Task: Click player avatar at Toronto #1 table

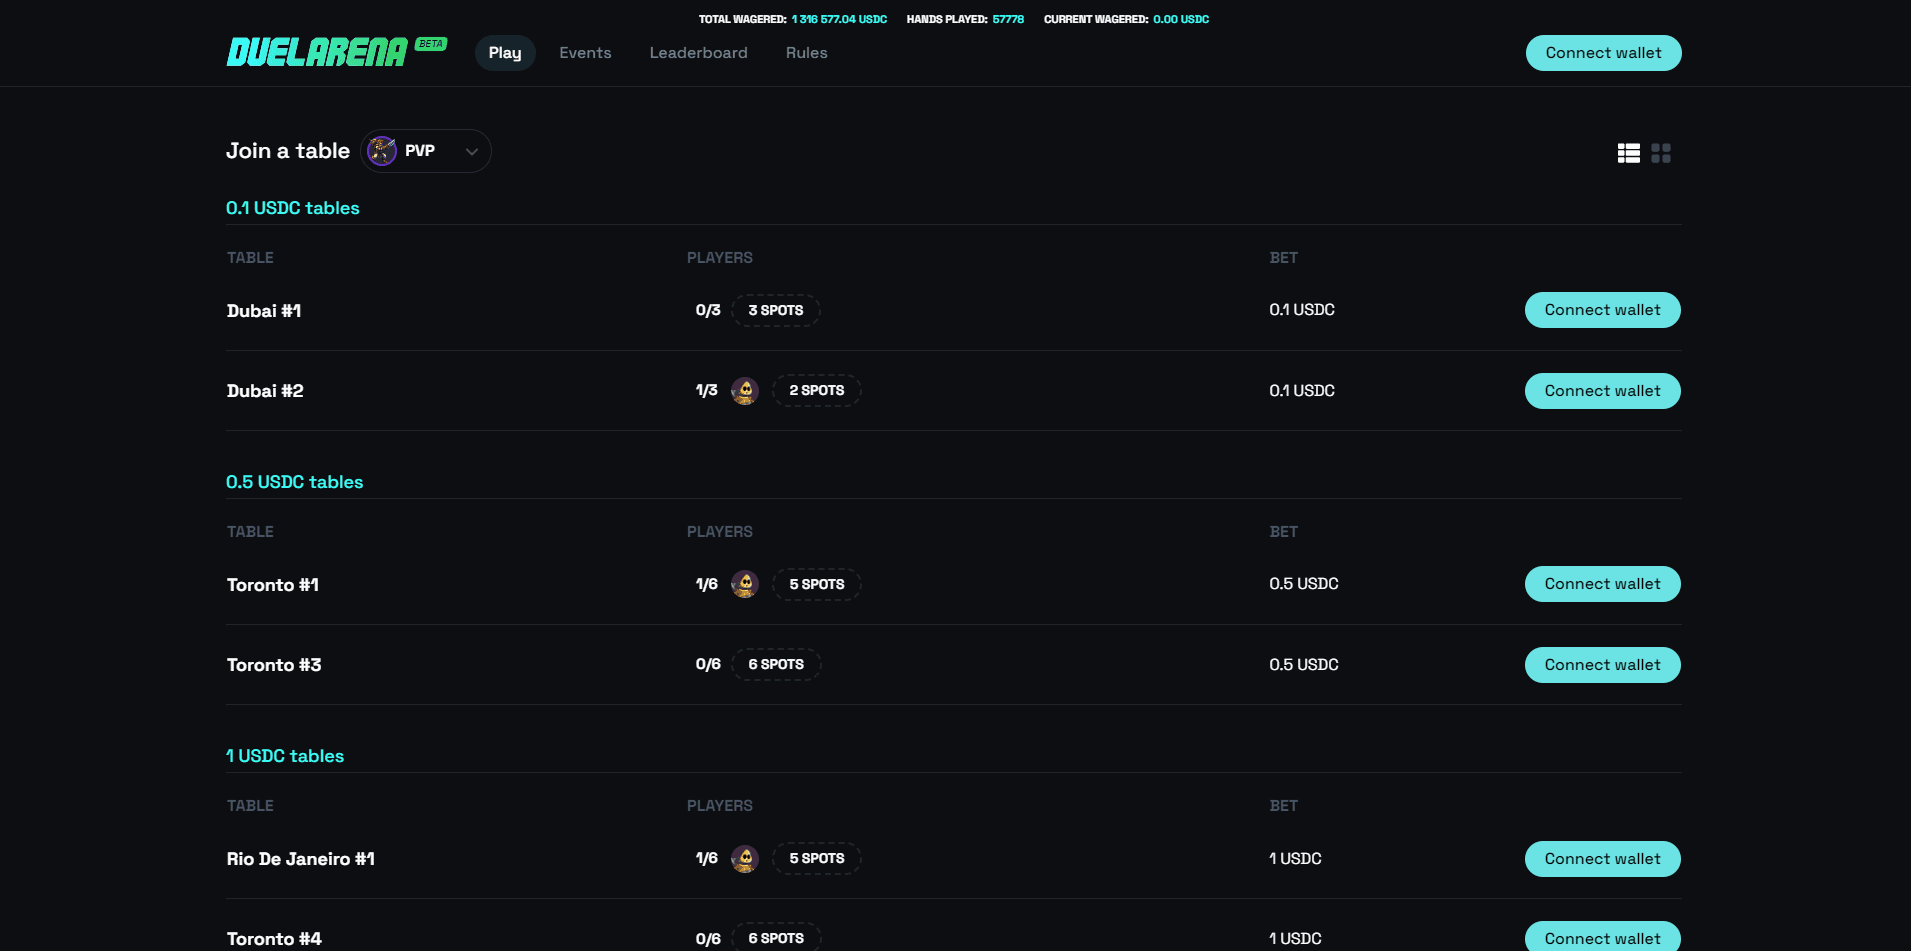Action: click(x=744, y=584)
